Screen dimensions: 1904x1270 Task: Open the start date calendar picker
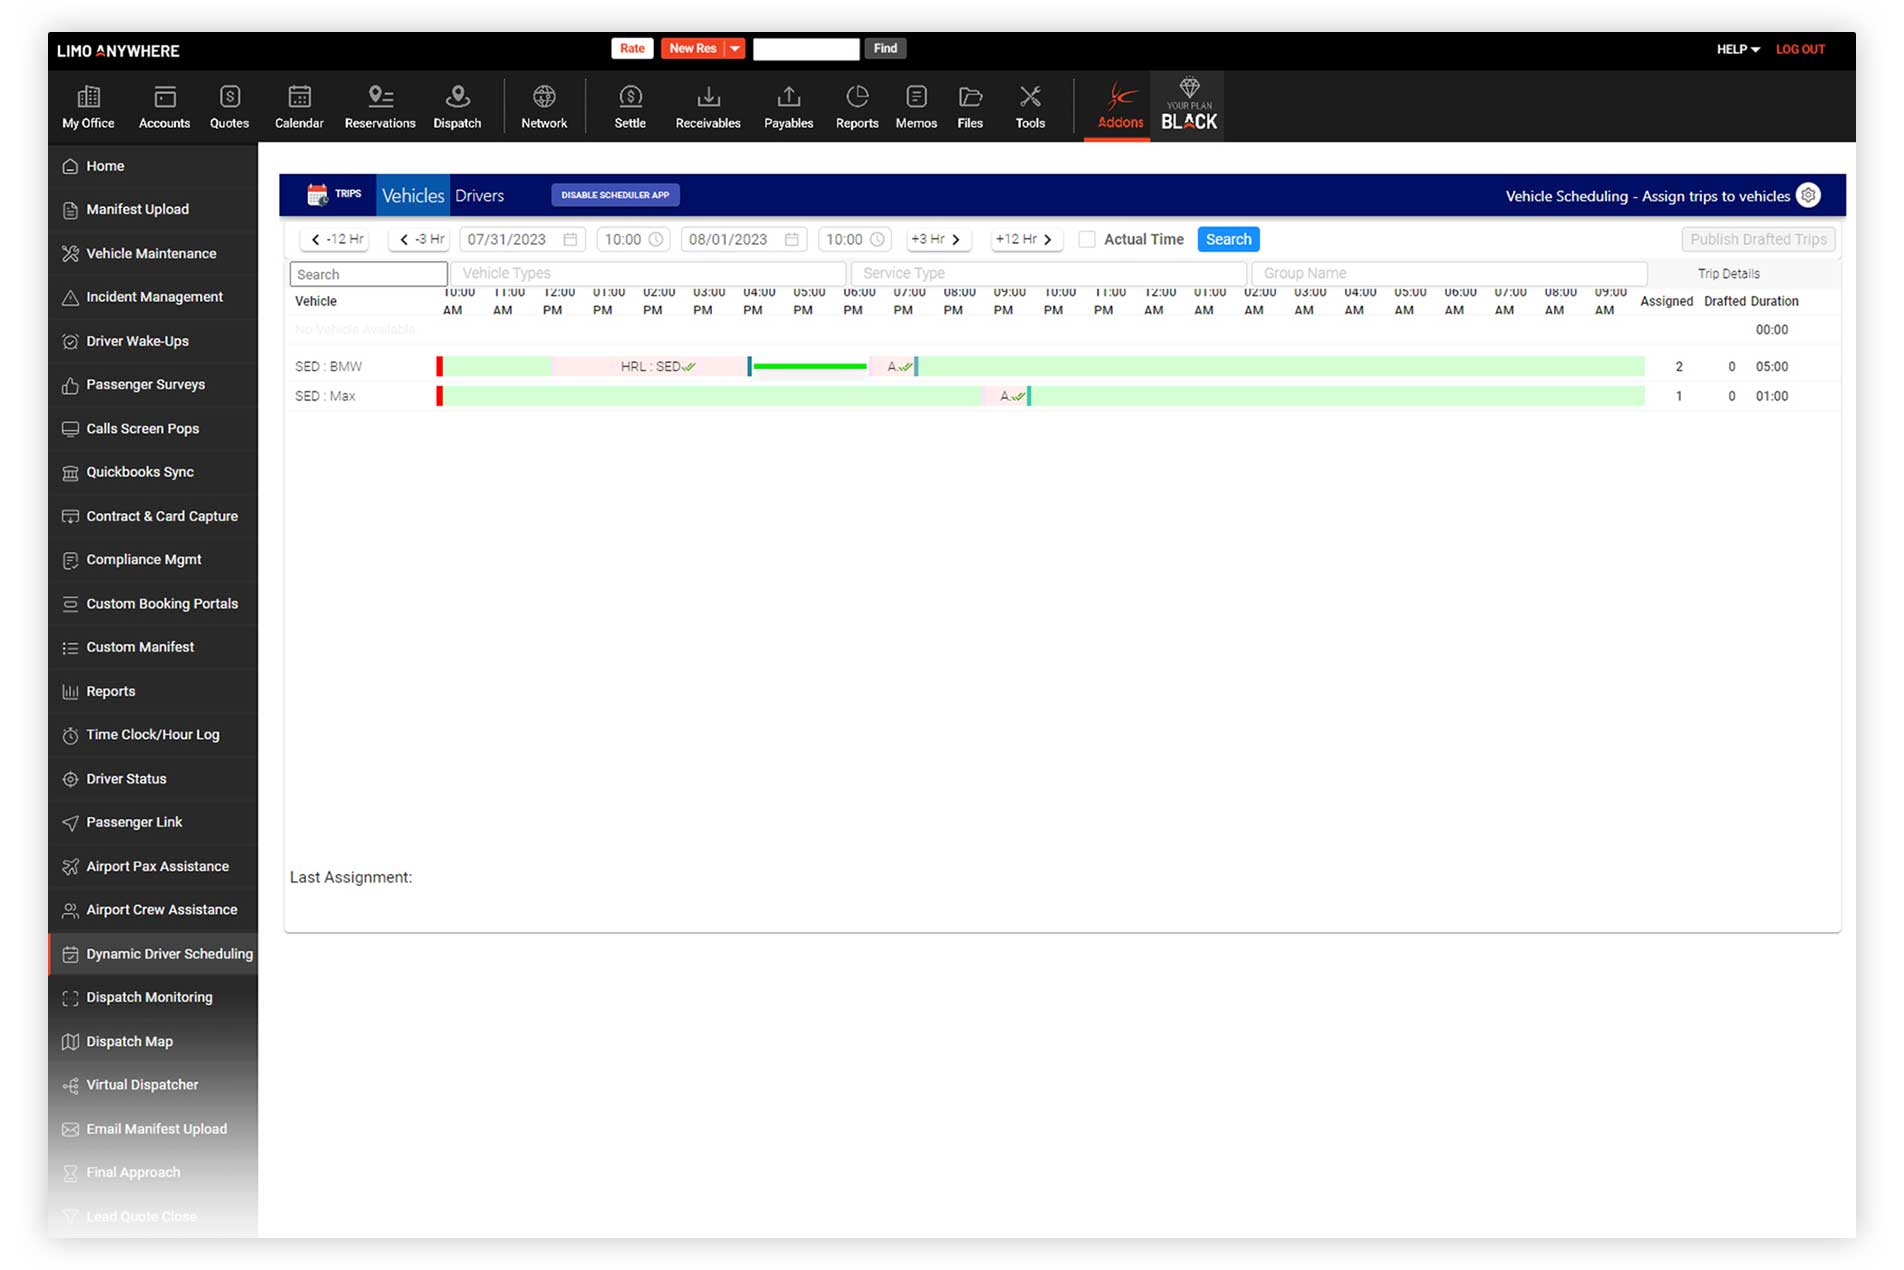click(570, 240)
